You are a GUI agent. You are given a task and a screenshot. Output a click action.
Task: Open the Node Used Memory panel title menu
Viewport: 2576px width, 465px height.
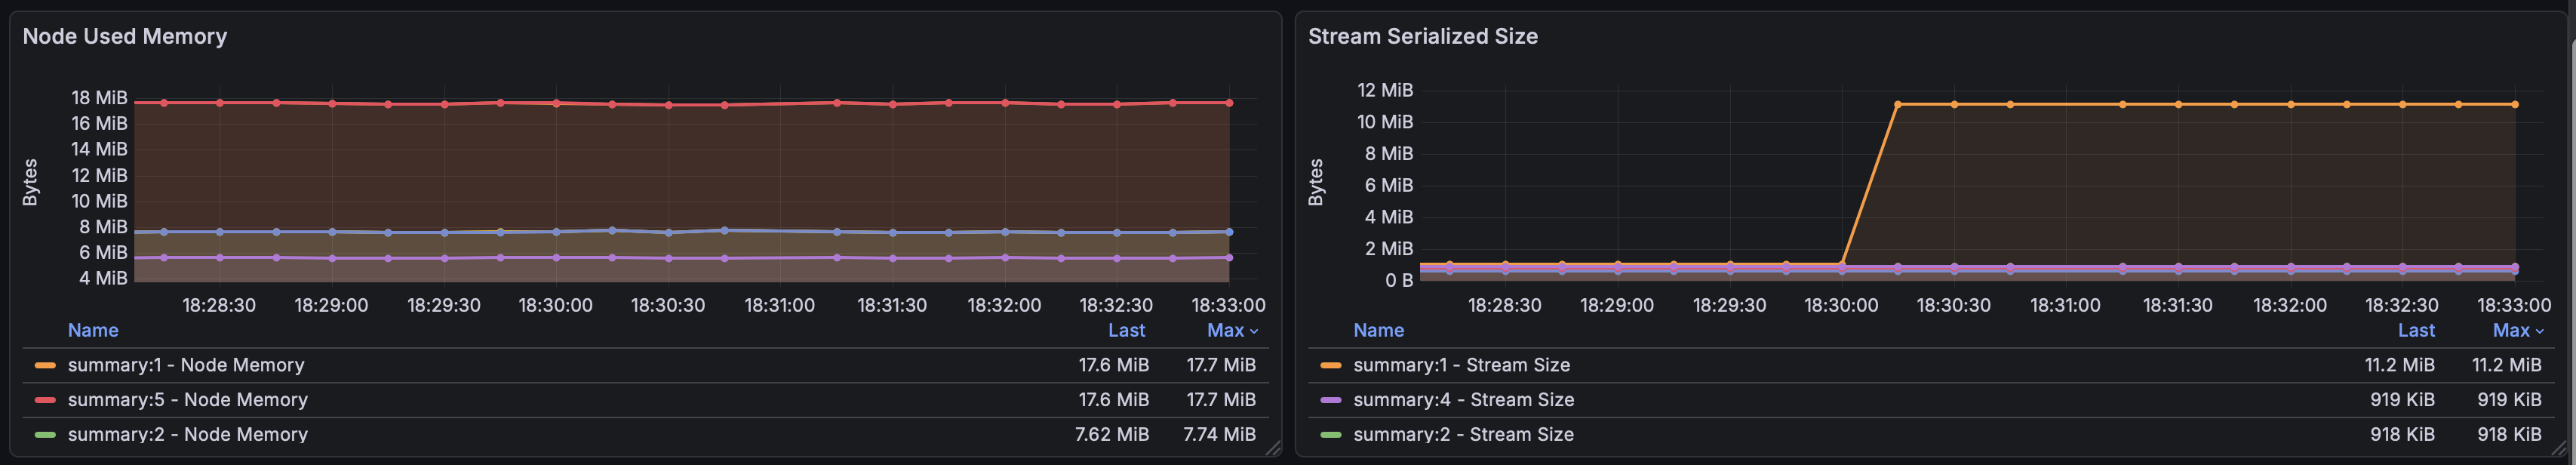click(125, 36)
